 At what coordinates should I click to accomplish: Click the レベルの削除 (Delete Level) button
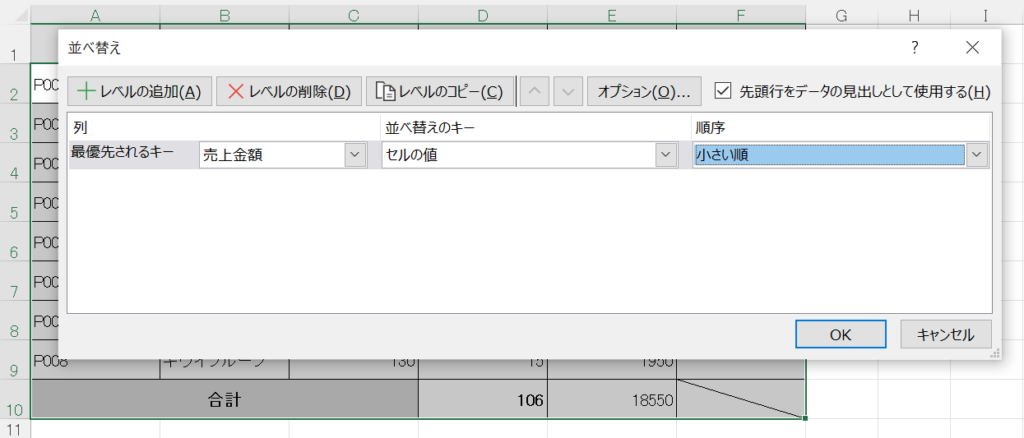(288, 91)
